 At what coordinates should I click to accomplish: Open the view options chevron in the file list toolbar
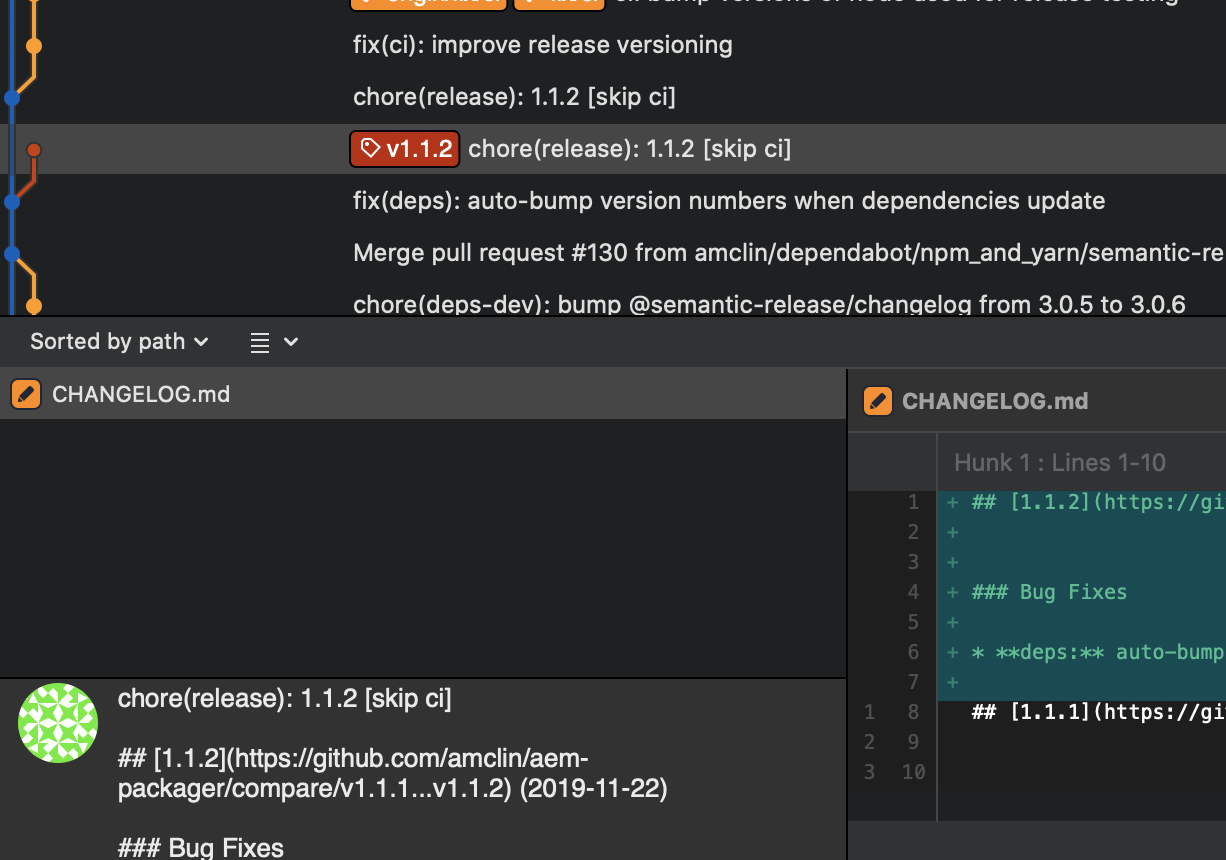(289, 341)
